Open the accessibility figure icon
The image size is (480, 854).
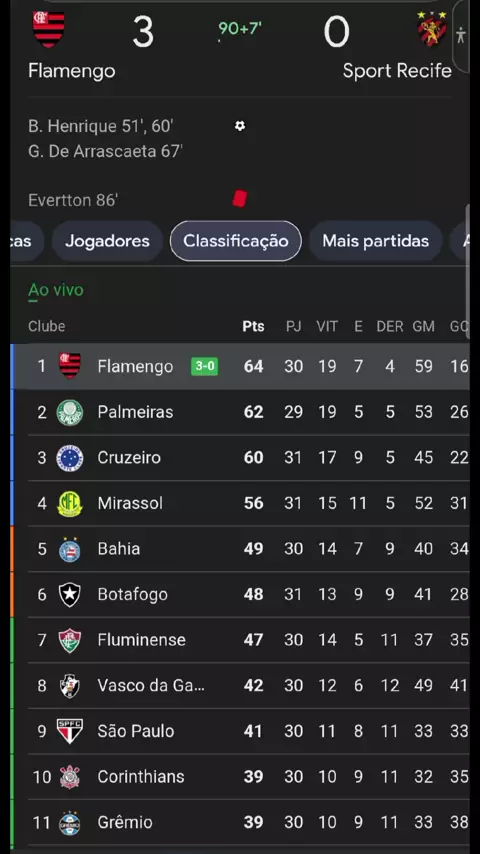(461, 35)
